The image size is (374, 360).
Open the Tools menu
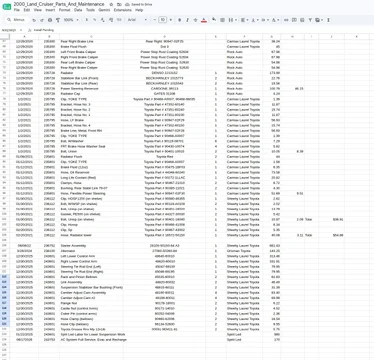(x=90, y=10)
